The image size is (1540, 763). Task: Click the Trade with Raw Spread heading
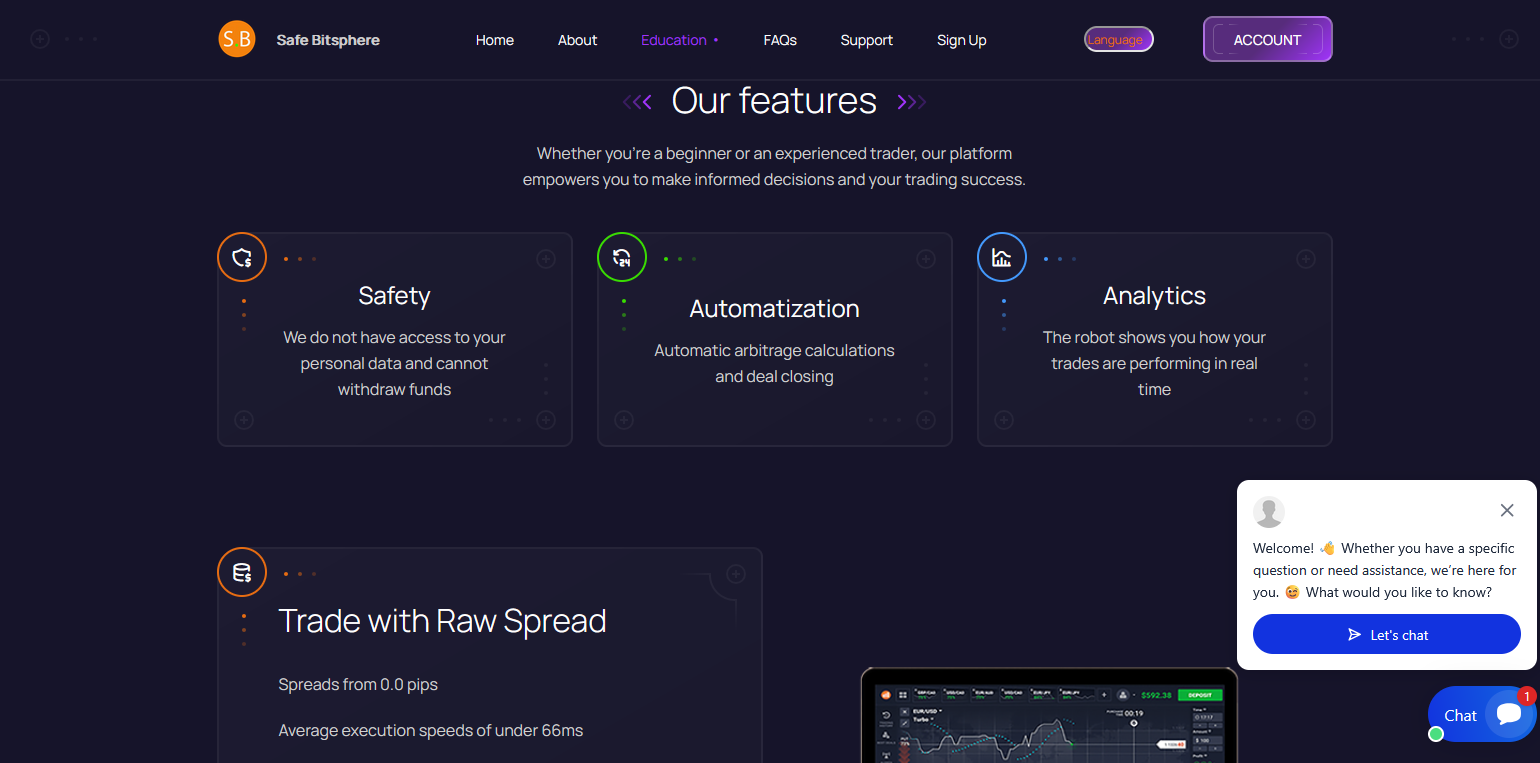coord(443,621)
